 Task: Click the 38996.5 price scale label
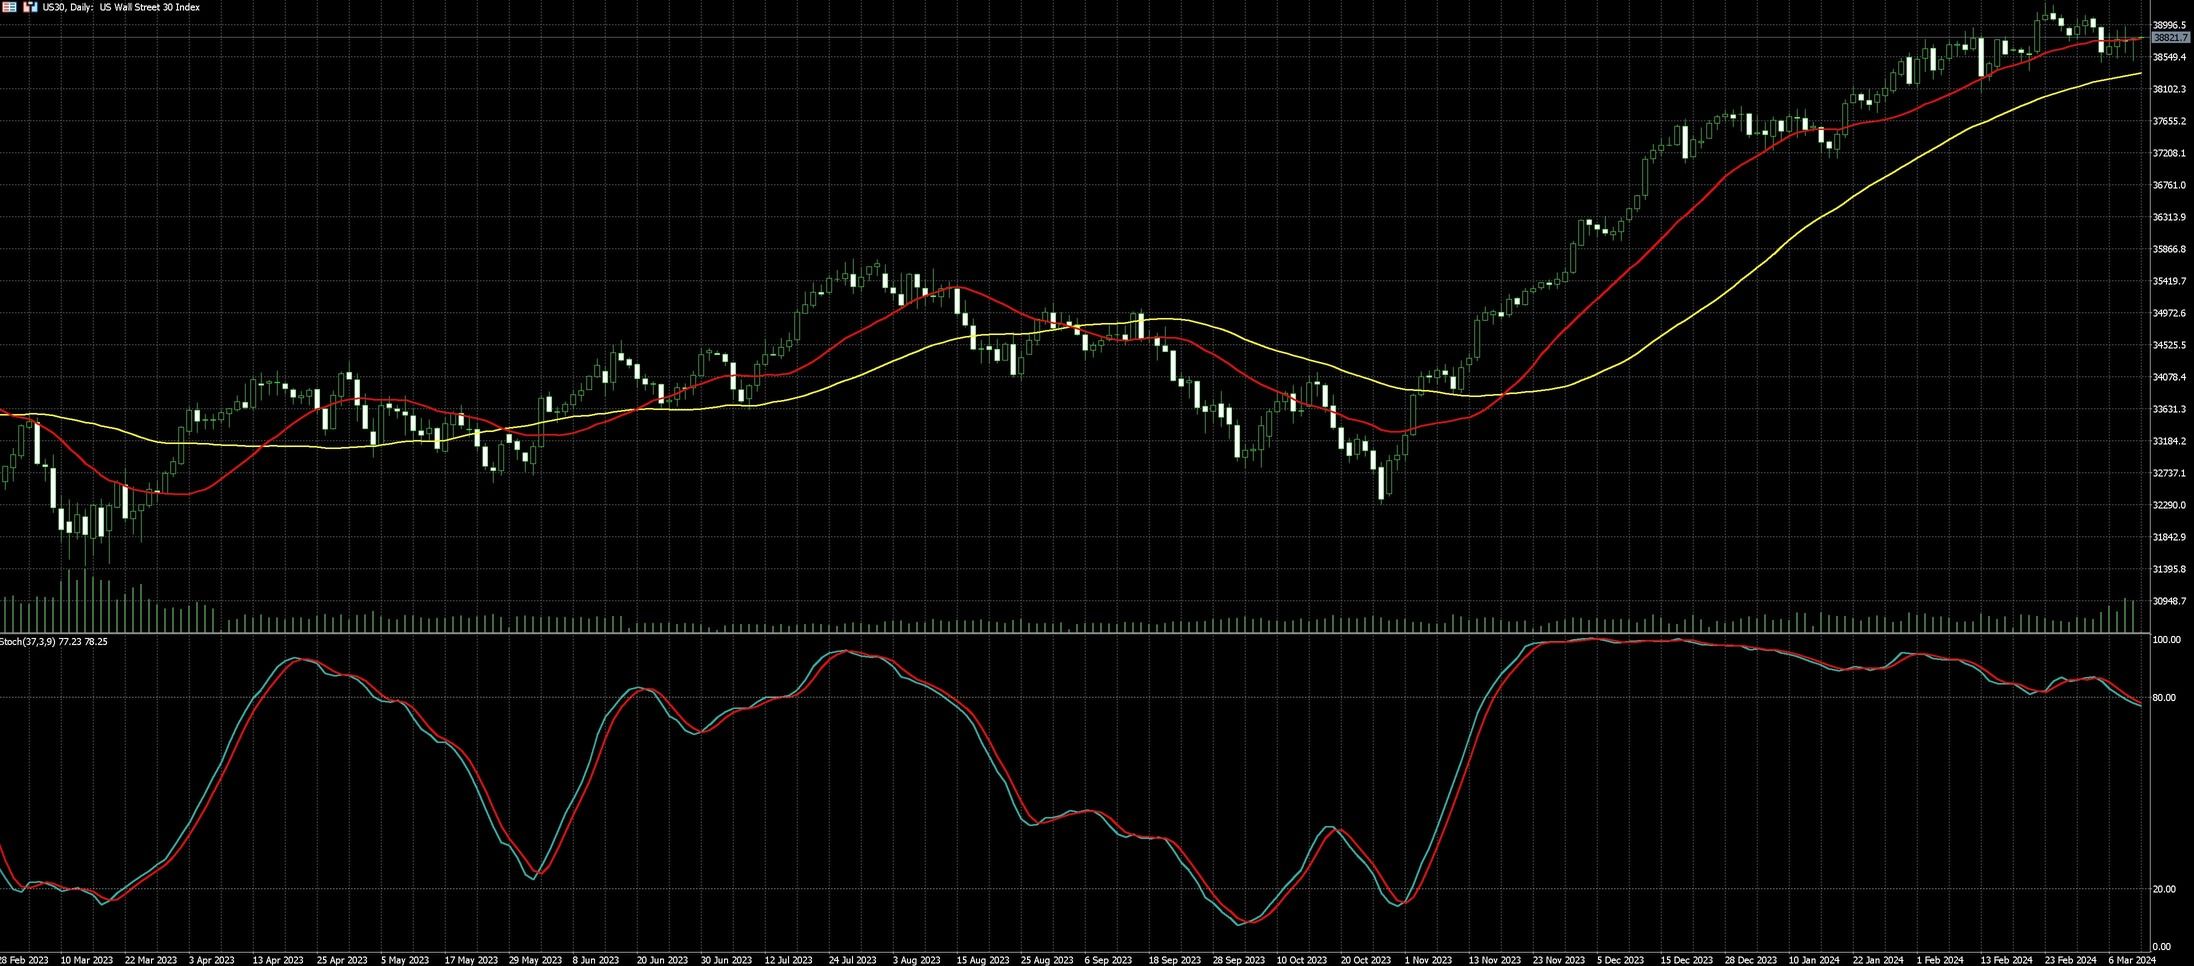[x=2171, y=25]
